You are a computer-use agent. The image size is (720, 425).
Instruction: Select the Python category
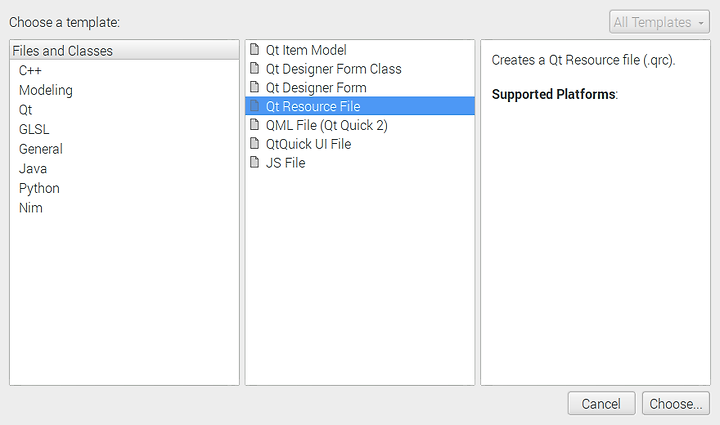[39, 189]
